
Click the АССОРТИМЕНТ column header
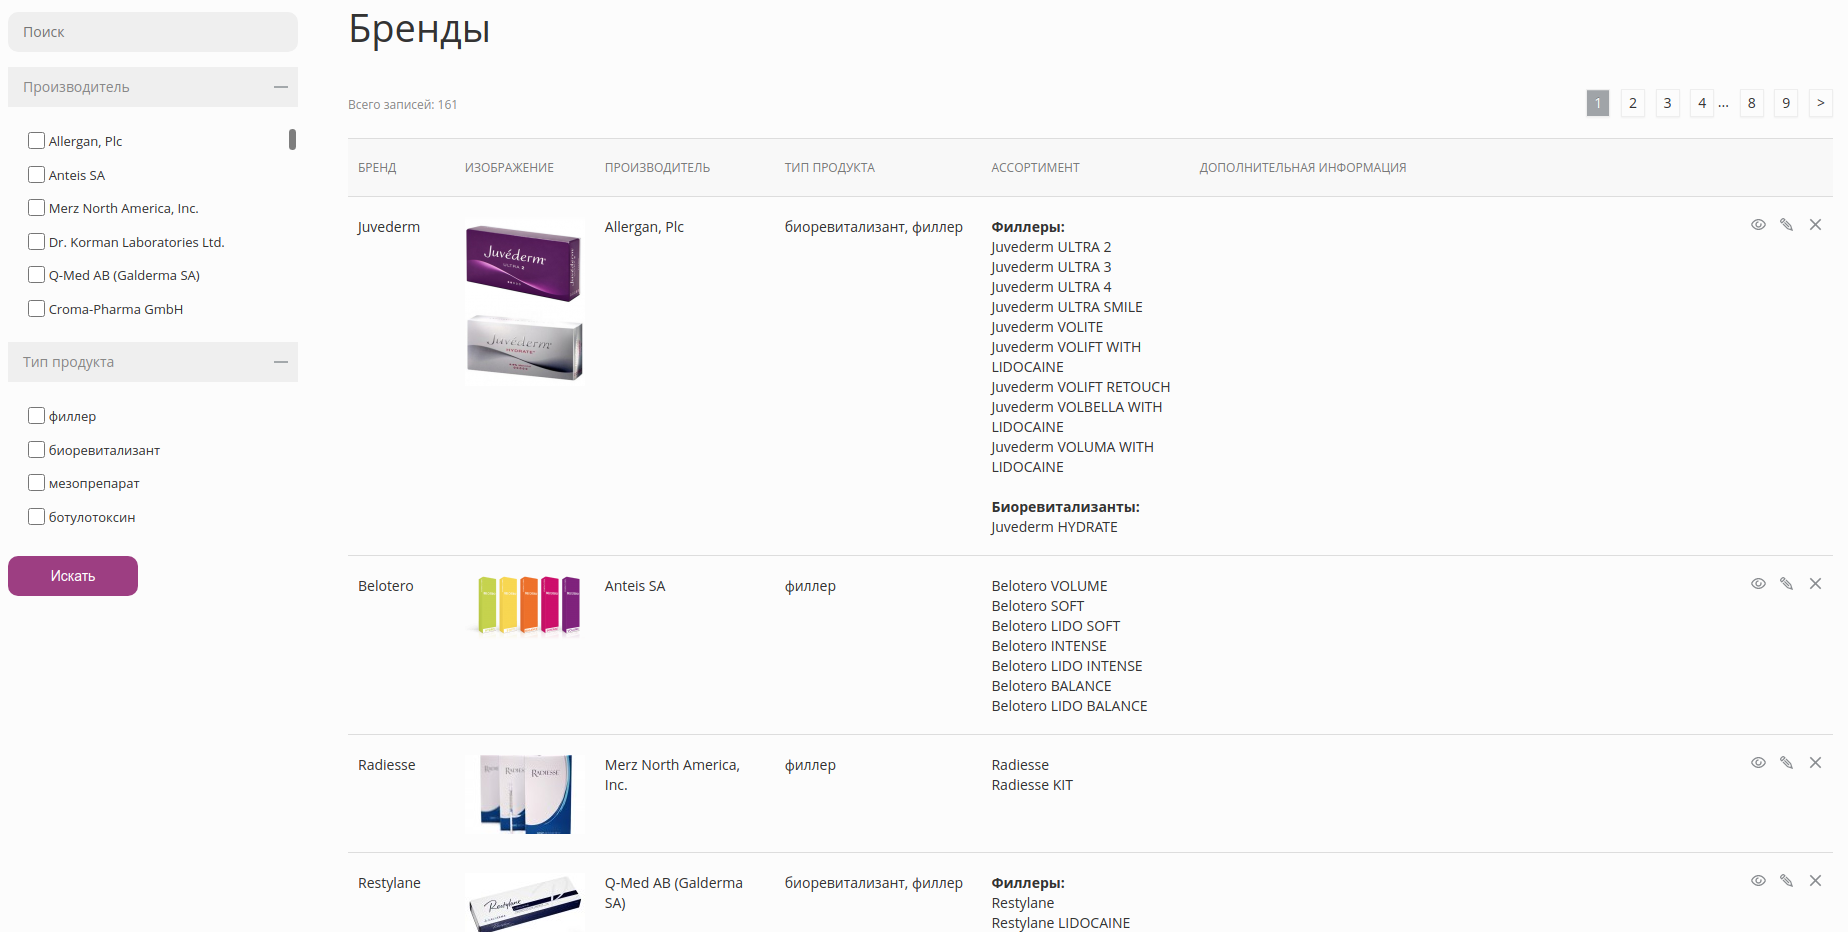click(1035, 168)
